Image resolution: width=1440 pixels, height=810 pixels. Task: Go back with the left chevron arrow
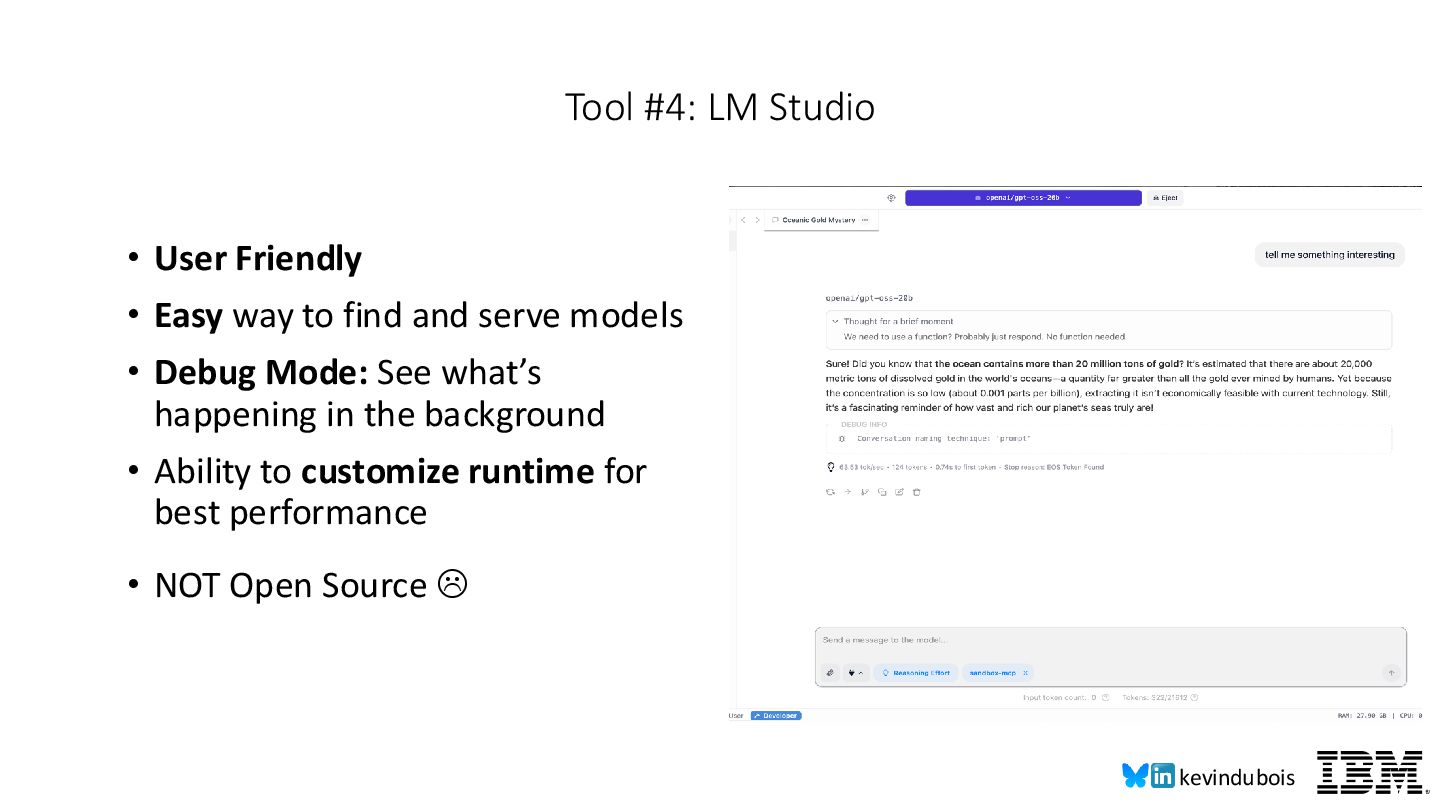[x=744, y=220]
